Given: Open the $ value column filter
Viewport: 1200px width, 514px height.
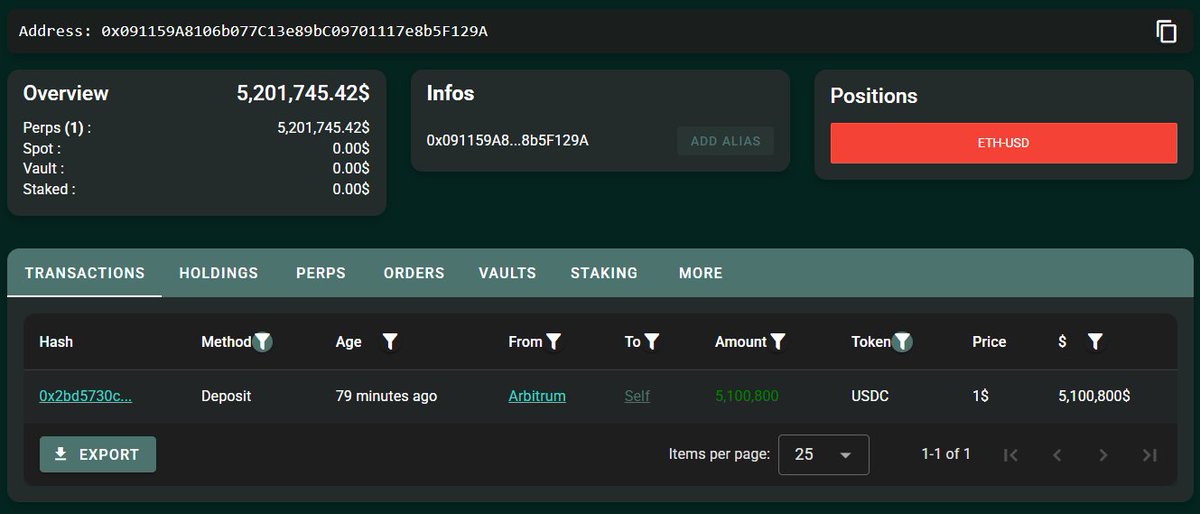Looking at the screenshot, I should [1094, 342].
